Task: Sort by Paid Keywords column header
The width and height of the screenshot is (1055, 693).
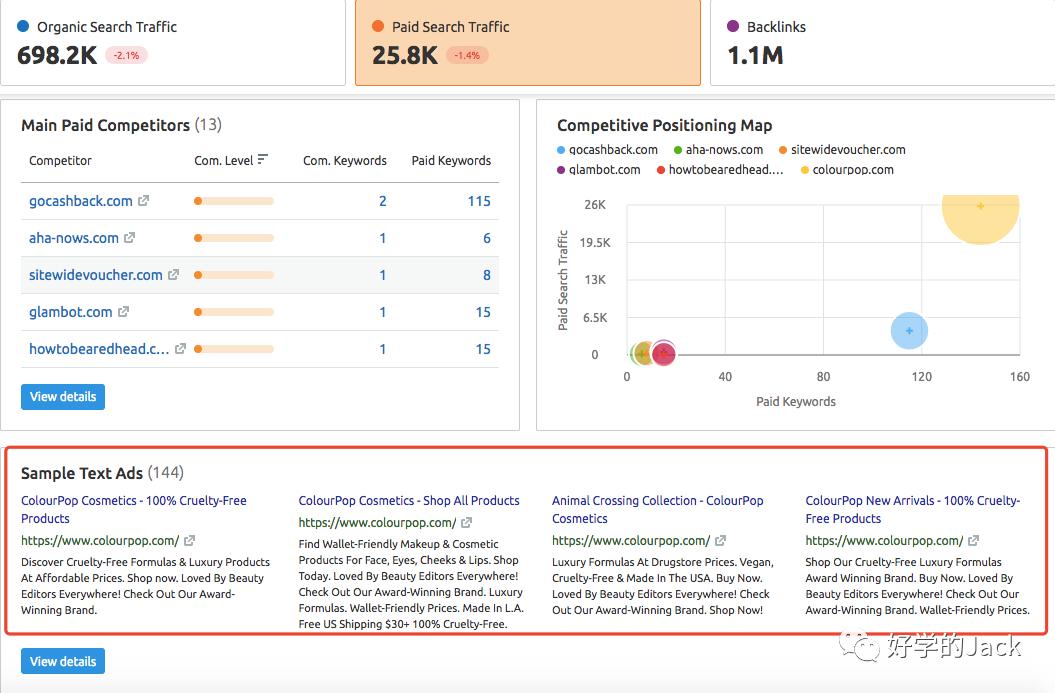Action: pyautogui.click(x=451, y=160)
